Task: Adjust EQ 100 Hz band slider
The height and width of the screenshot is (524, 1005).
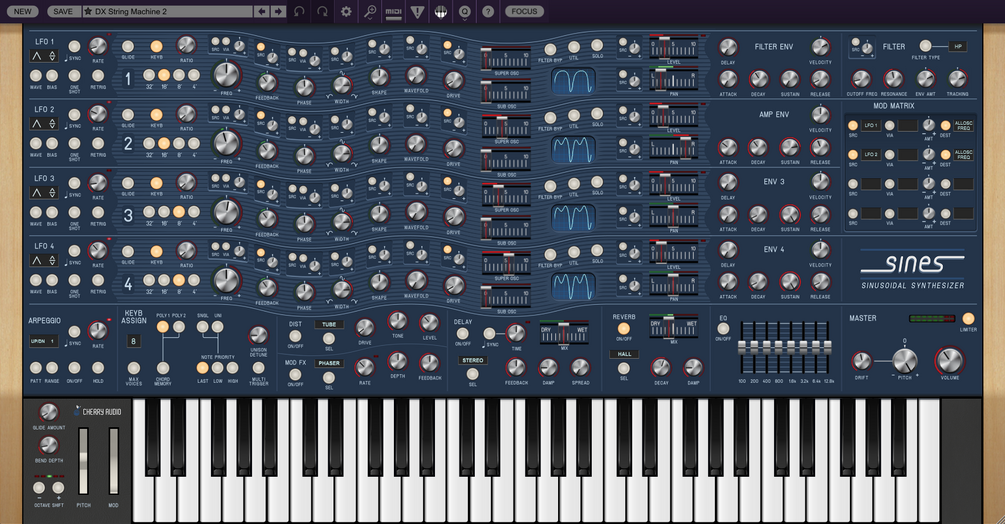Action: tap(742, 349)
